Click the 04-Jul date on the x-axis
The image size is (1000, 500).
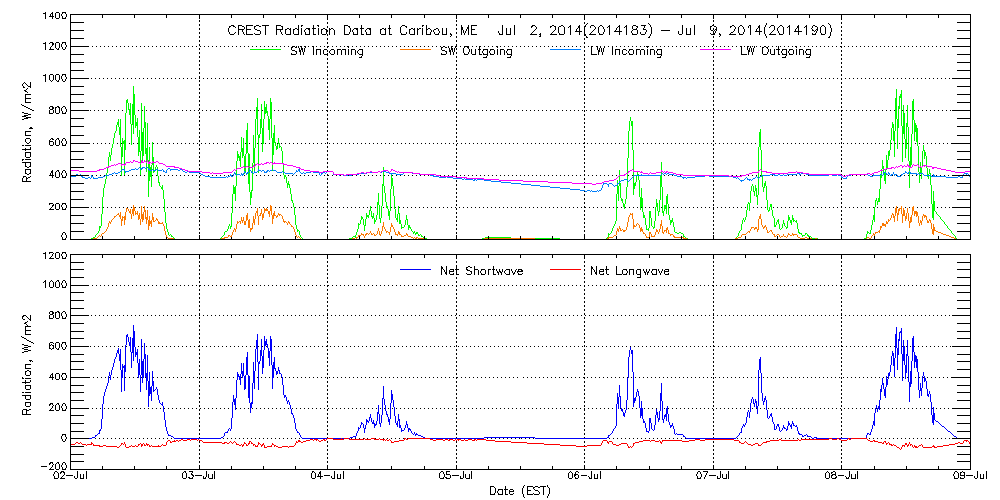point(328,476)
